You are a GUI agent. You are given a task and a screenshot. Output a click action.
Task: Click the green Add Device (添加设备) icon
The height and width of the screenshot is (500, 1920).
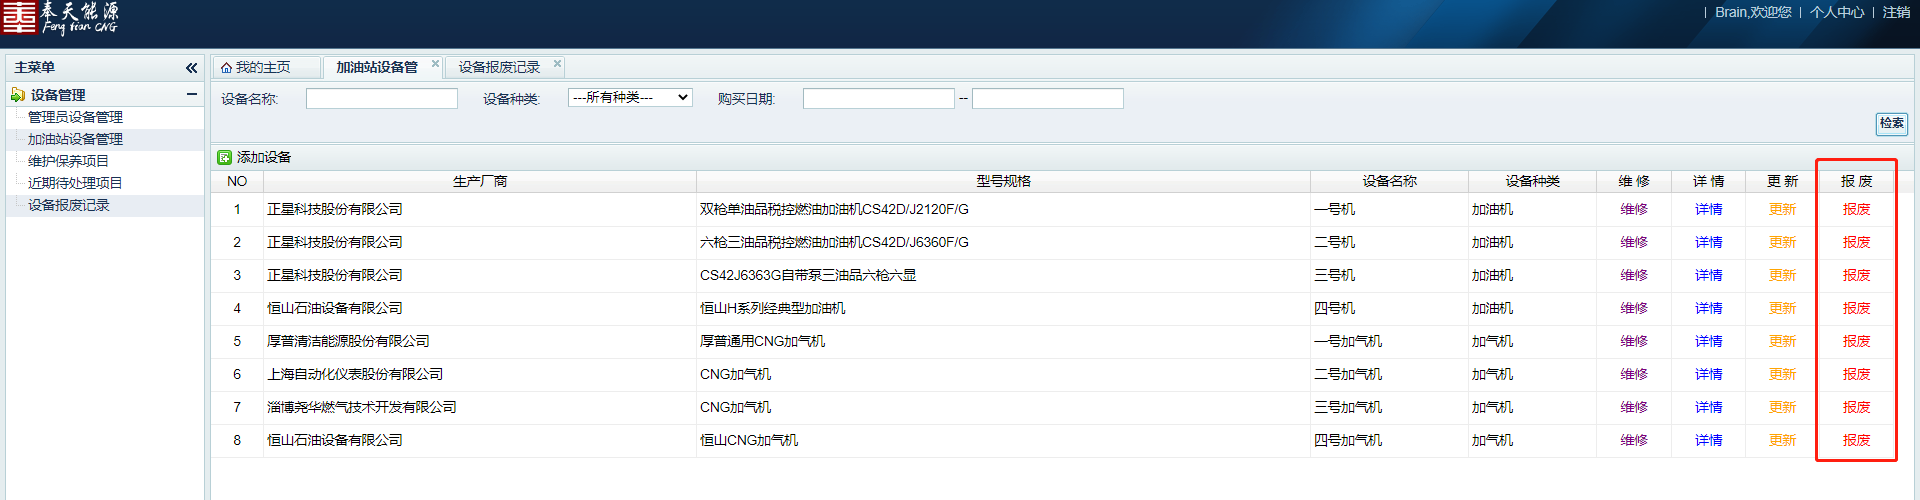pyautogui.click(x=225, y=157)
